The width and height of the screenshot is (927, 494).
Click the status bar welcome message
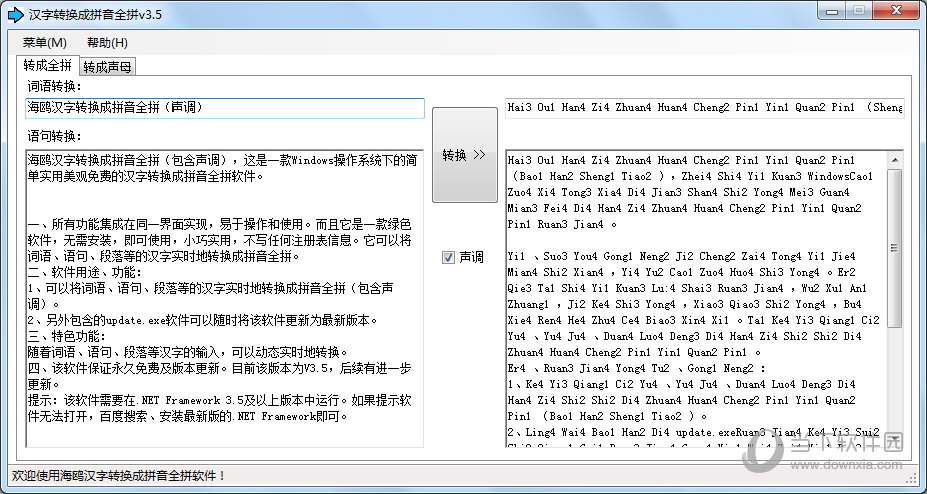(x=118, y=475)
